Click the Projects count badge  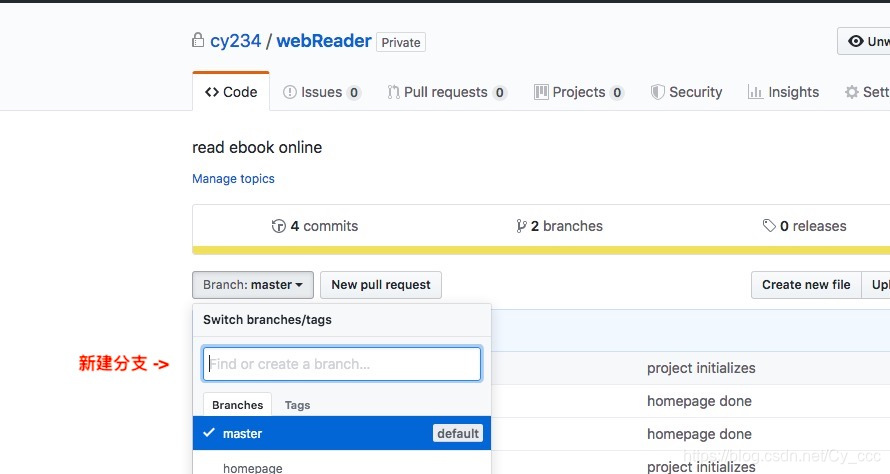pyautogui.click(x=617, y=93)
